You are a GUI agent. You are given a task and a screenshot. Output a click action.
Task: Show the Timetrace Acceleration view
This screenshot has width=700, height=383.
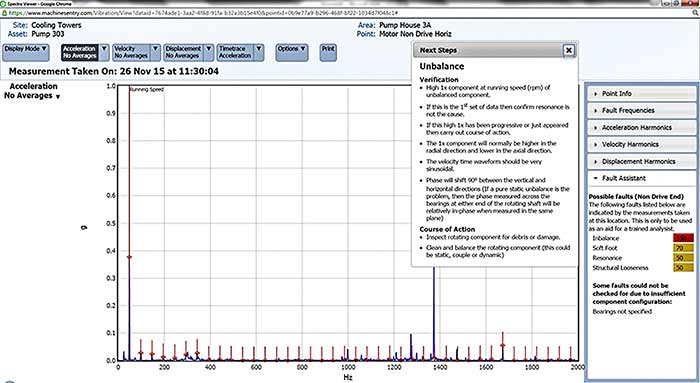click(235, 52)
